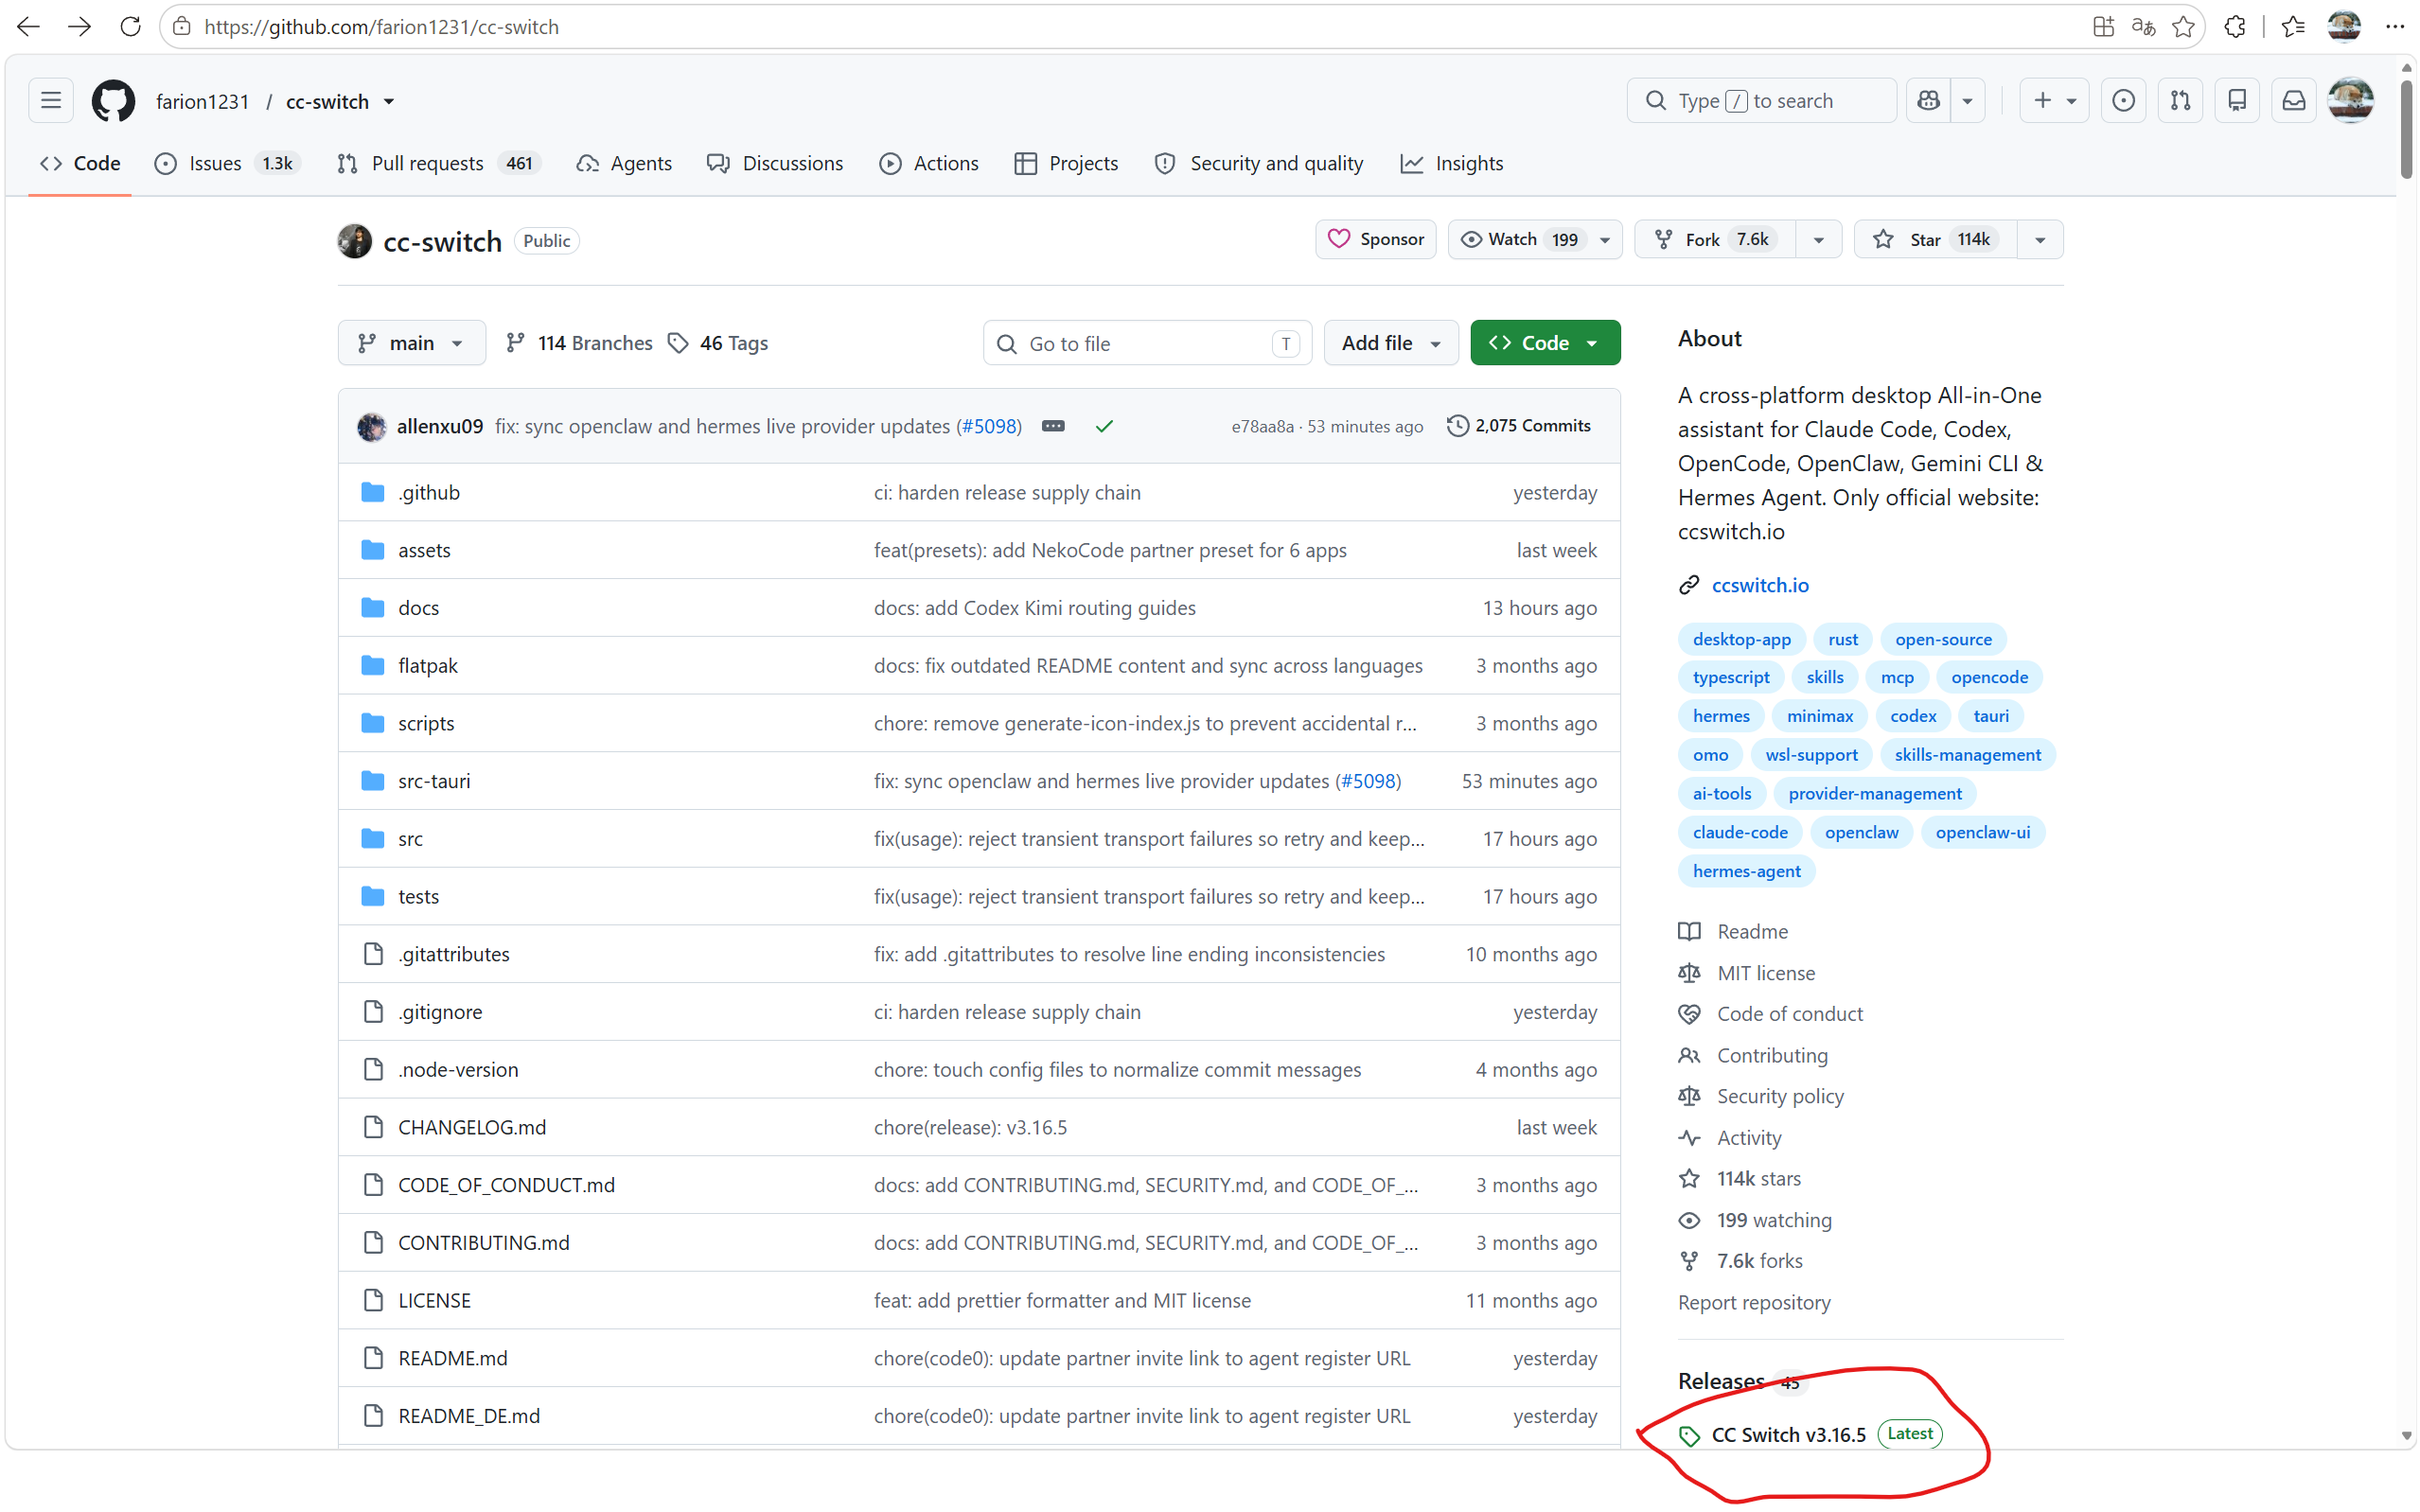Open the Discussions tab
This screenshot has width=2420, height=1512.
[775, 163]
